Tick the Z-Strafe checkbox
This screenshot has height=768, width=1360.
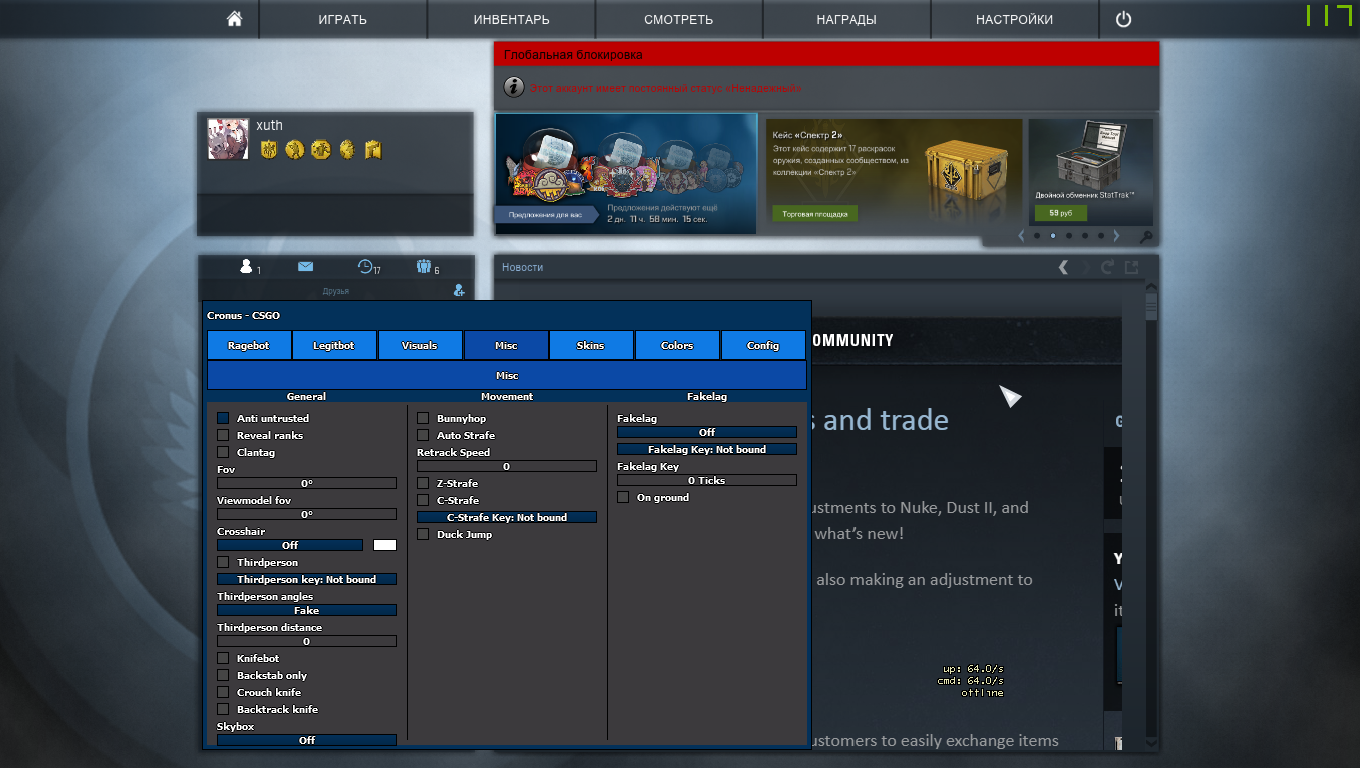[x=423, y=483]
